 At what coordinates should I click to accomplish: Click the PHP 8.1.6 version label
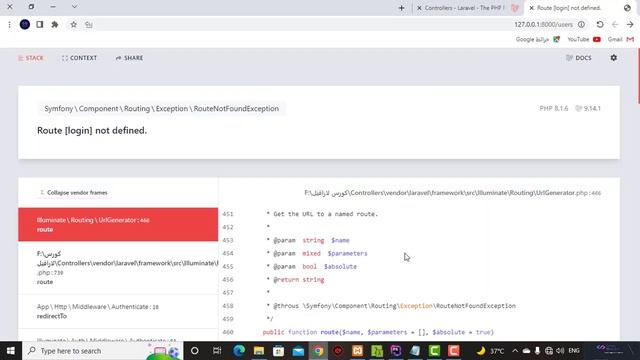click(x=553, y=109)
